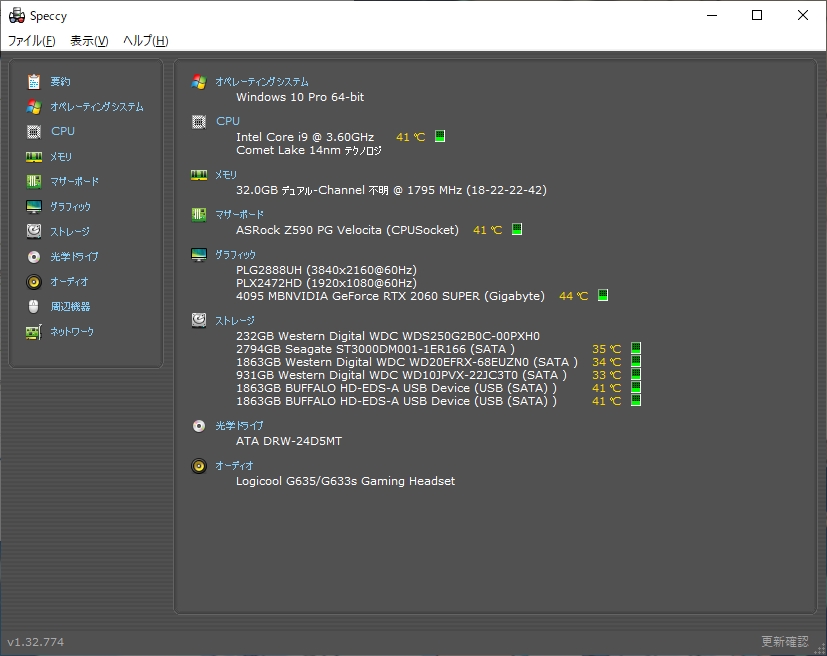Viewport: 827px width, 656px height.
Task: Click the 更新確認 update check link
Action: [784, 641]
